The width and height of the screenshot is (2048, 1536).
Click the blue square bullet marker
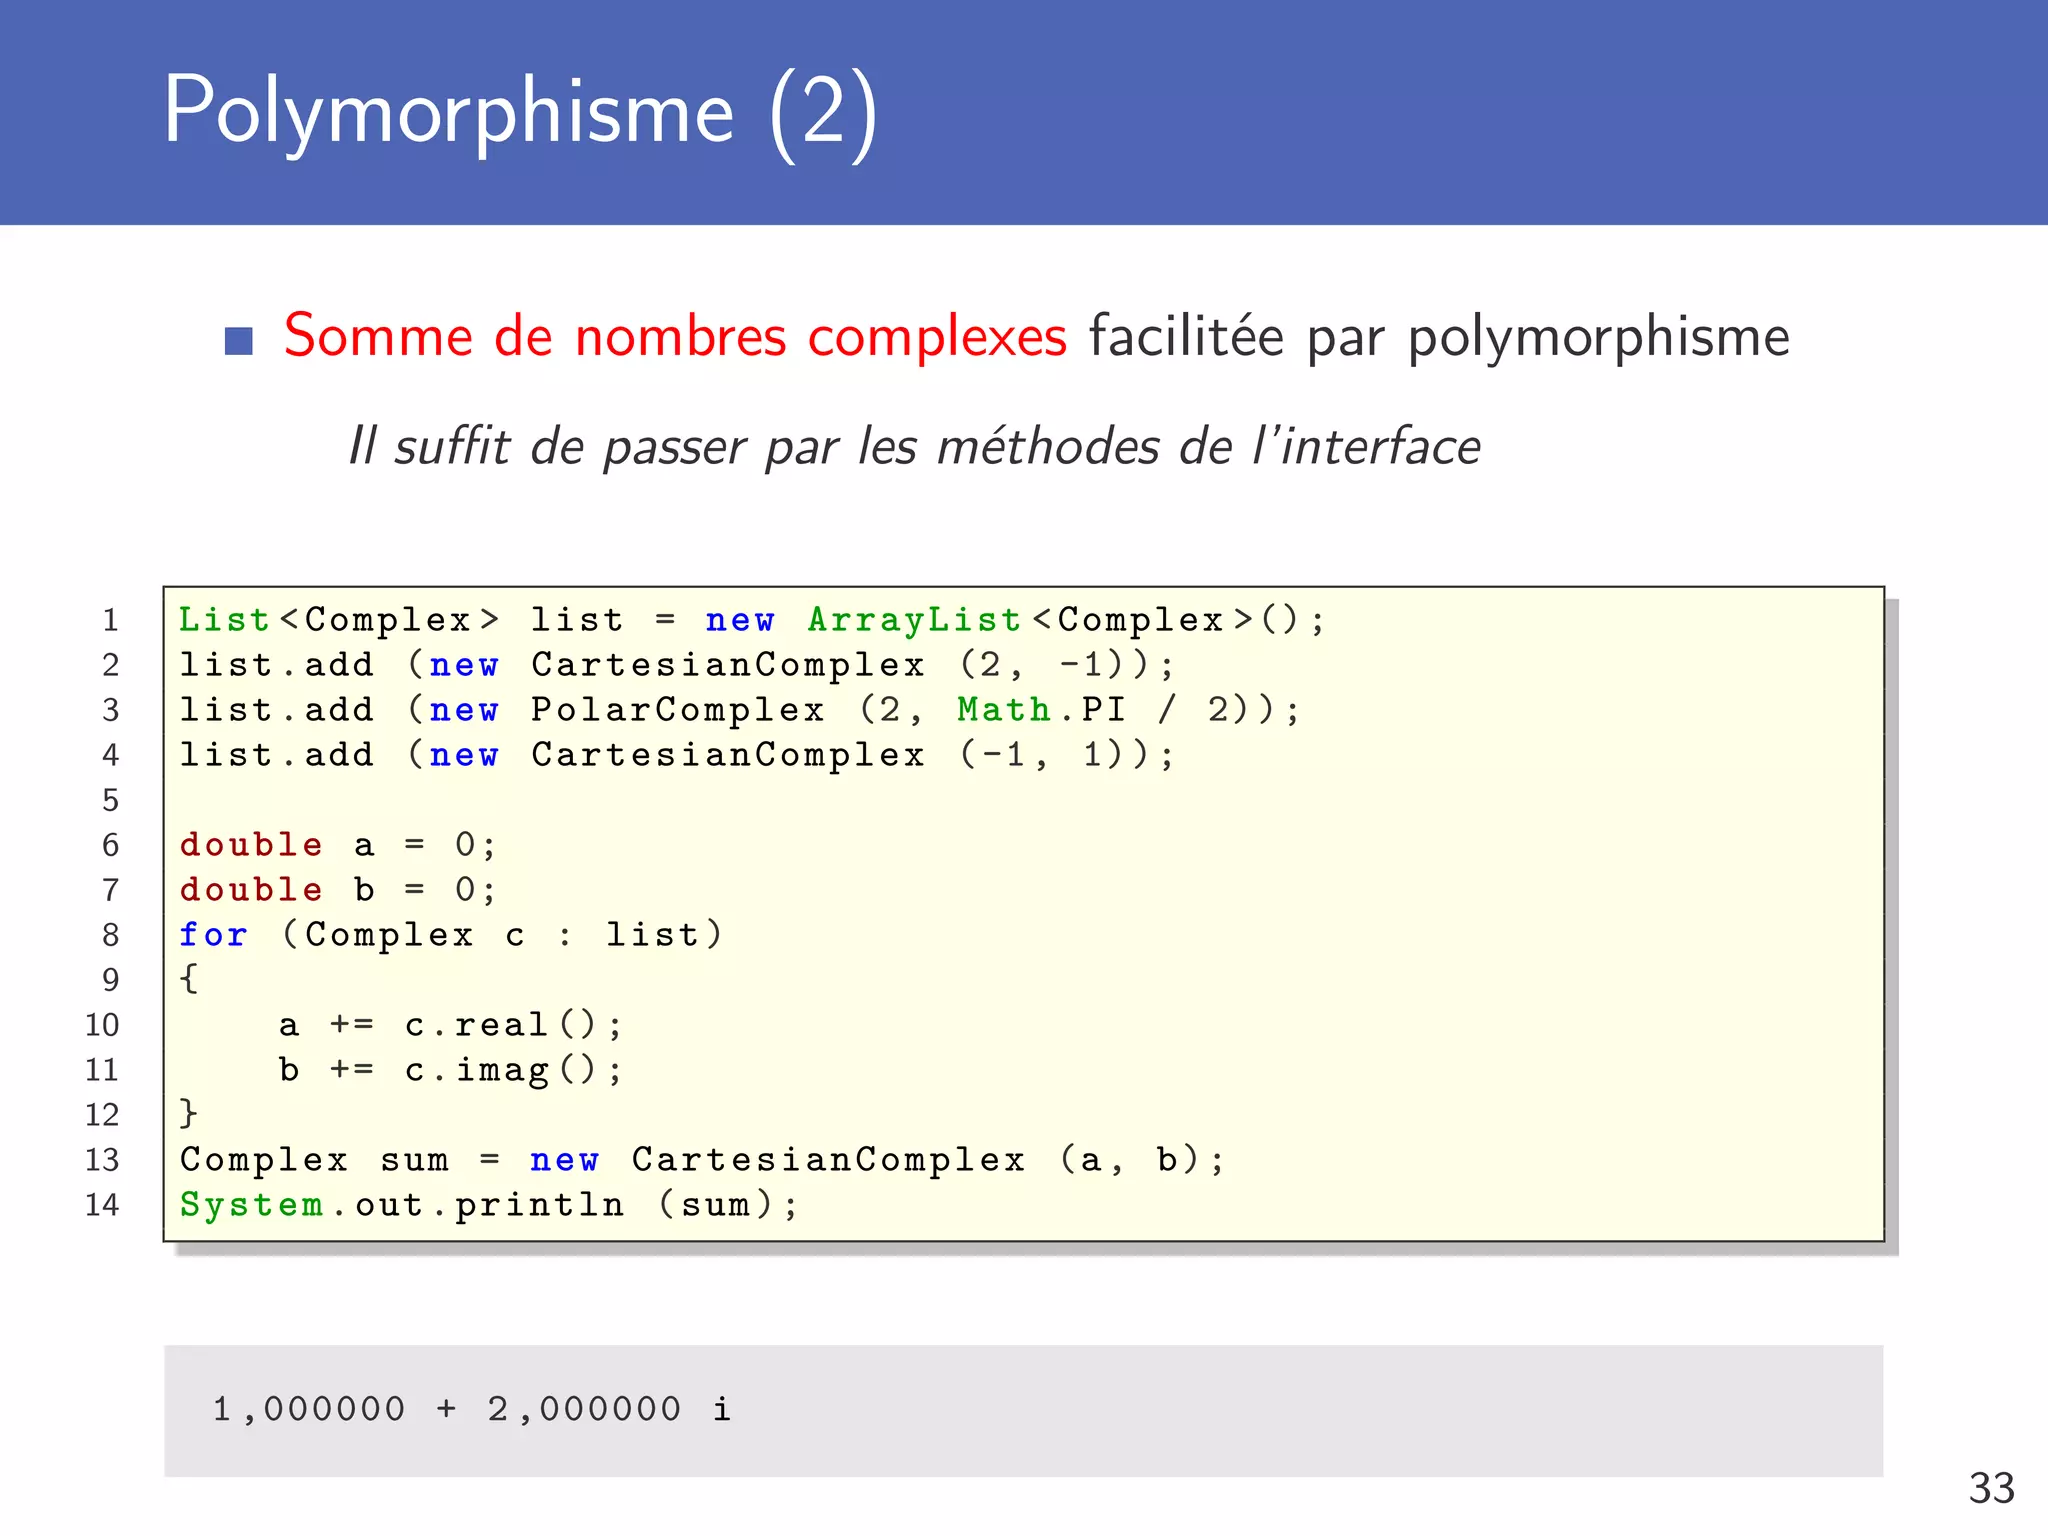coord(239,341)
